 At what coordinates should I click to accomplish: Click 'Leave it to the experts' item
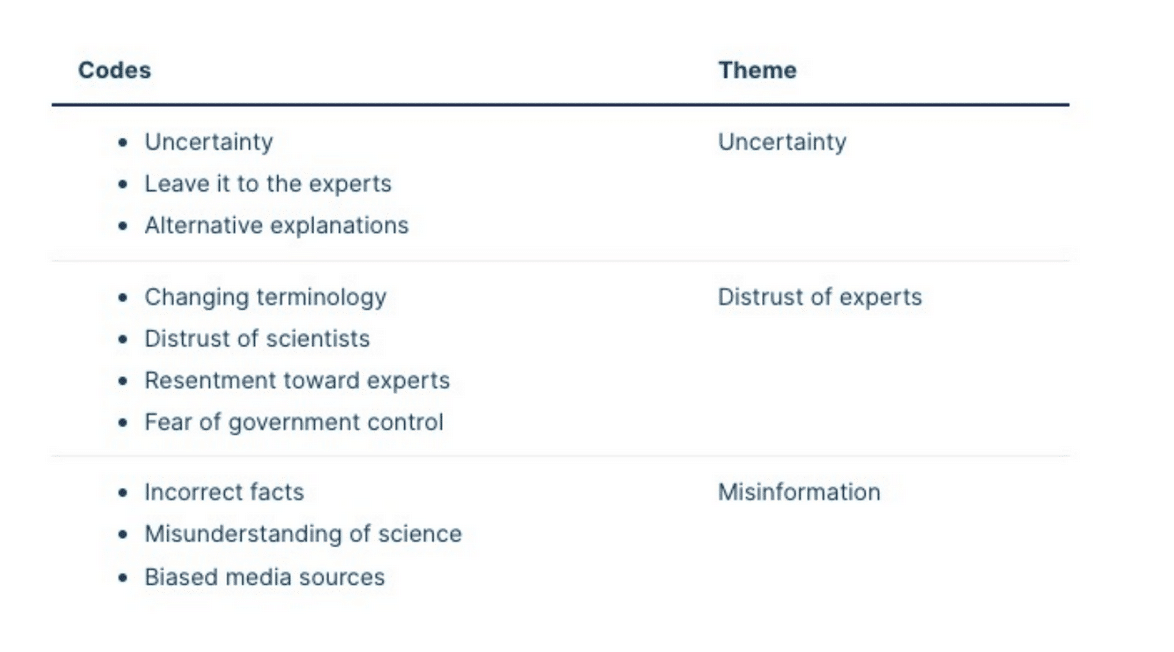point(268,184)
